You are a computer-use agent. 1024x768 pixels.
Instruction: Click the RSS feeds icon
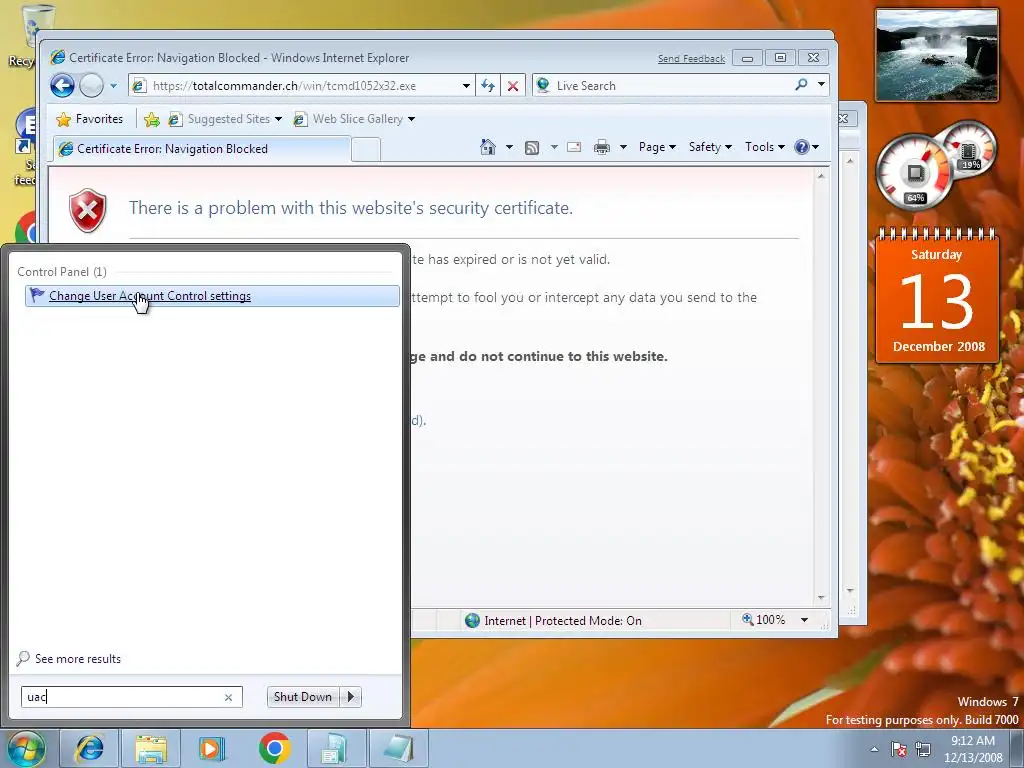pos(532,148)
